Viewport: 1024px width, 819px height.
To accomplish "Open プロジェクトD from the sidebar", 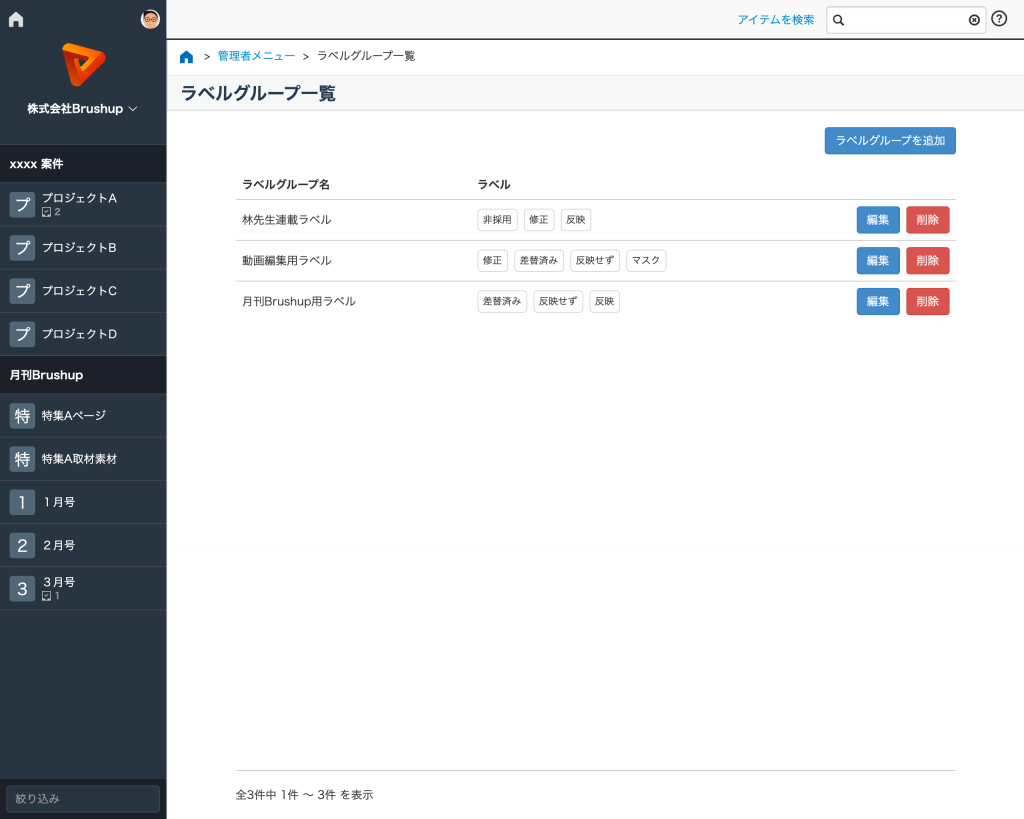I will (83, 334).
